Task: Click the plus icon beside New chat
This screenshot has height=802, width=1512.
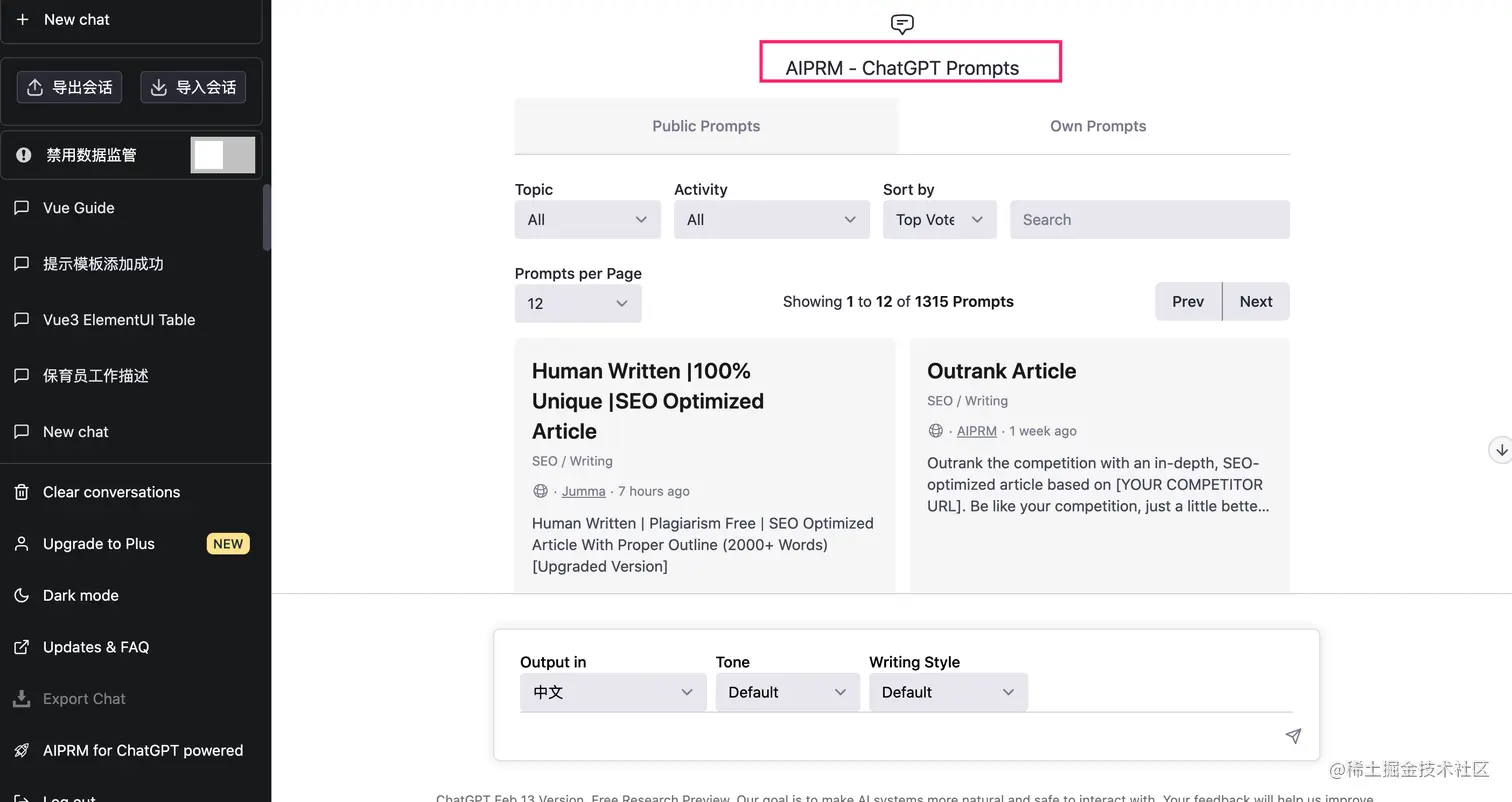Action: 22,19
